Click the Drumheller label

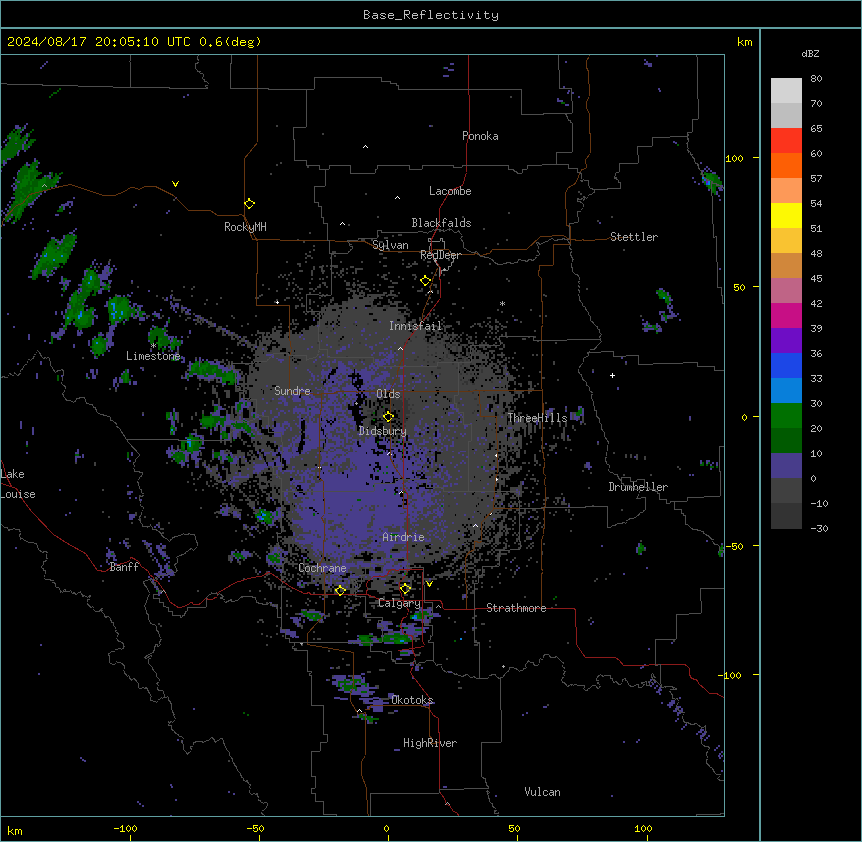tap(638, 487)
